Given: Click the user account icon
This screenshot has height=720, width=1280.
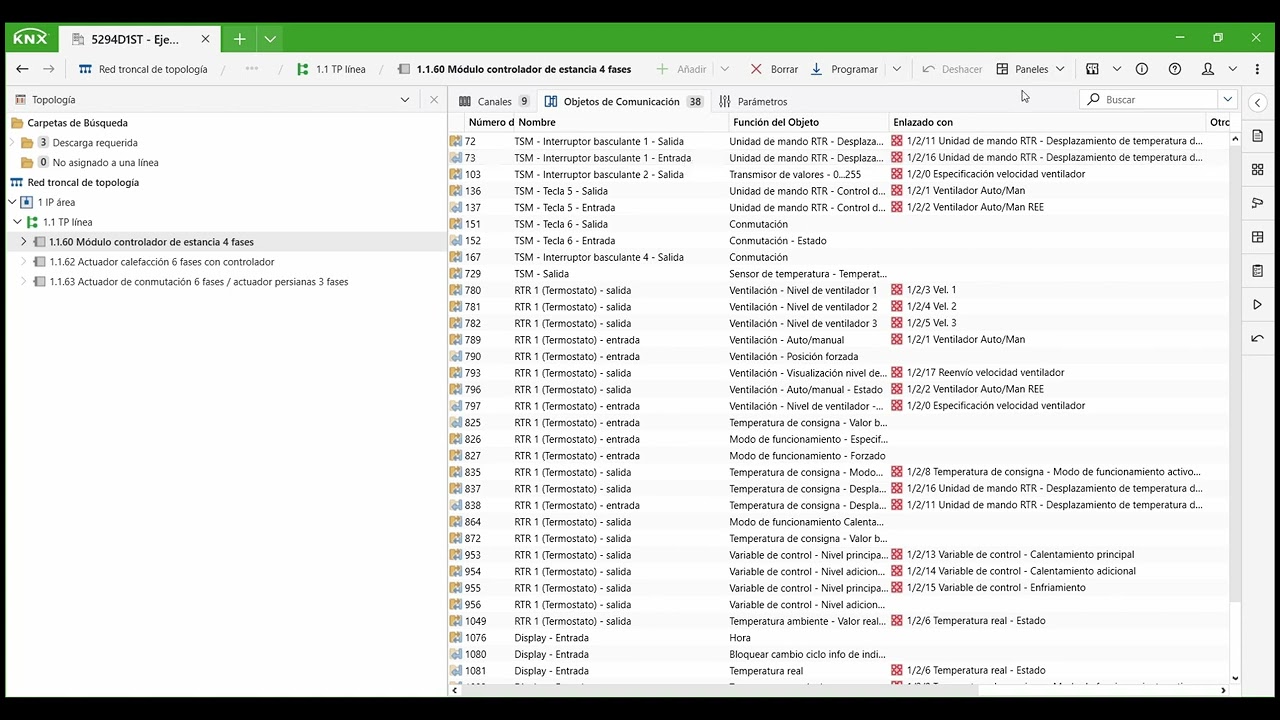Looking at the screenshot, I should (1208, 69).
